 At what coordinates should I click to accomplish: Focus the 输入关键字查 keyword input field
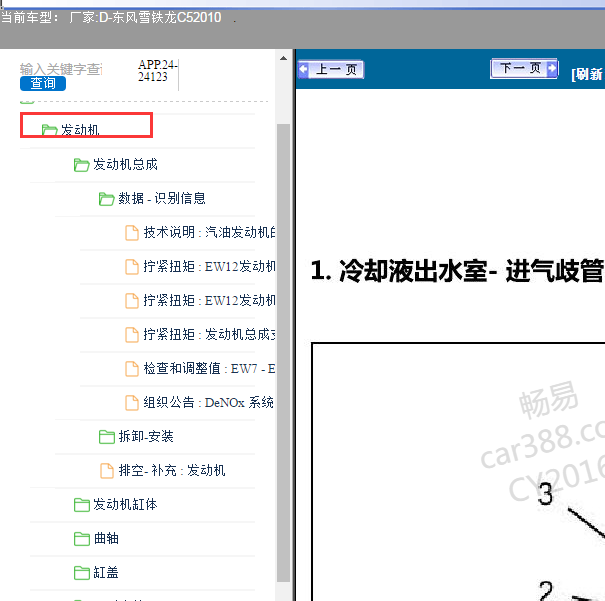click(61, 69)
